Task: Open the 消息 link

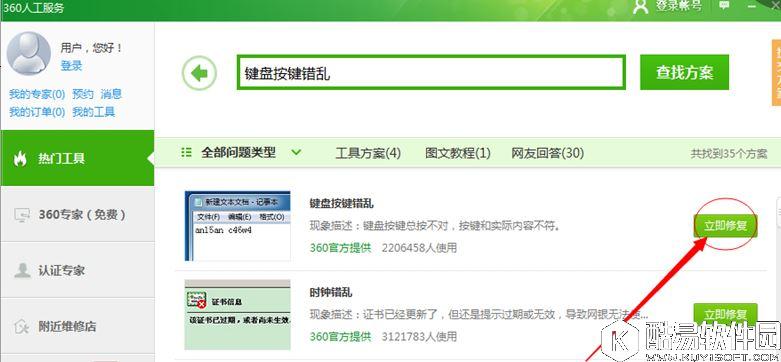Action: (x=111, y=94)
